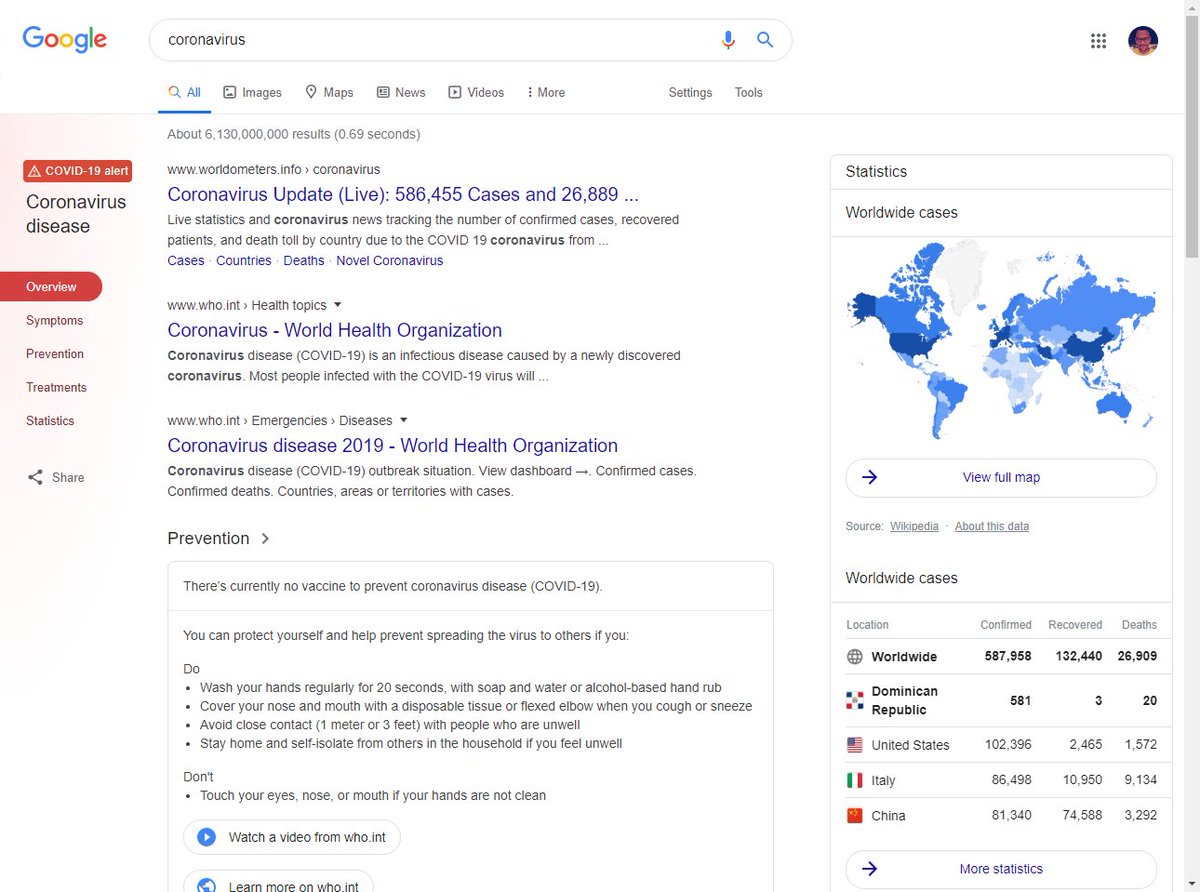Click the Confirmed column header
The width and height of the screenshot is (1200, 892).
click(x=1006, y=625)
